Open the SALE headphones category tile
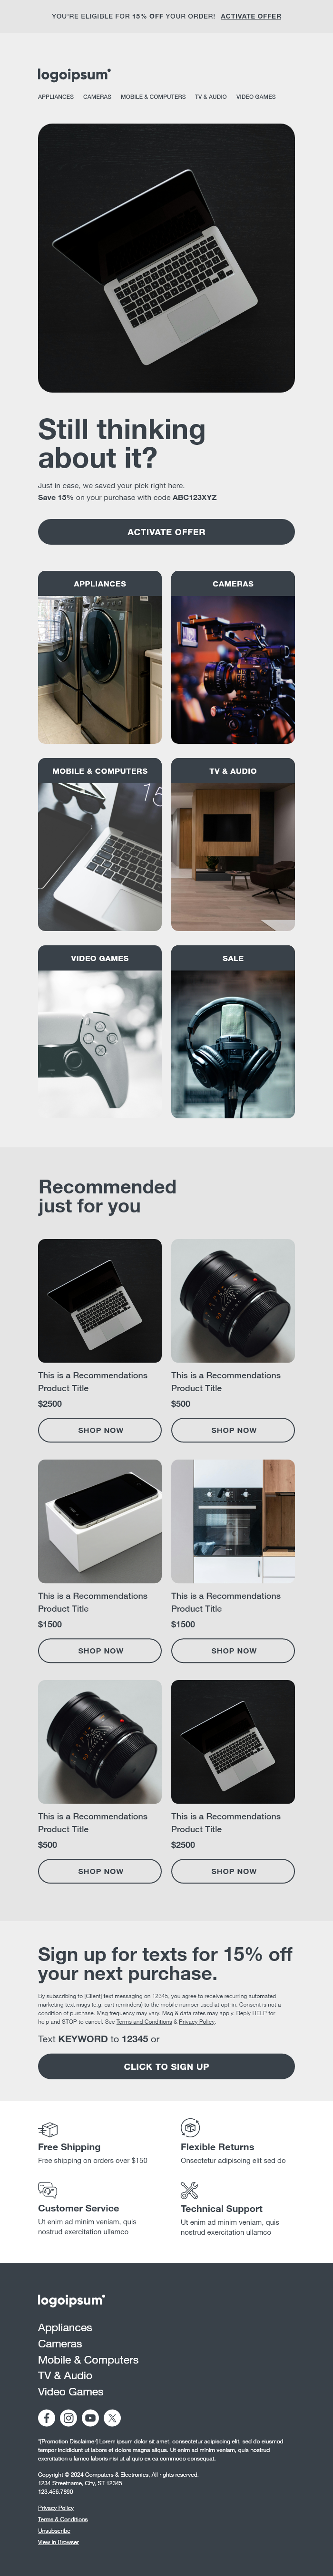The width and height of the screenshot is (333, 2576). [233, 1031]
